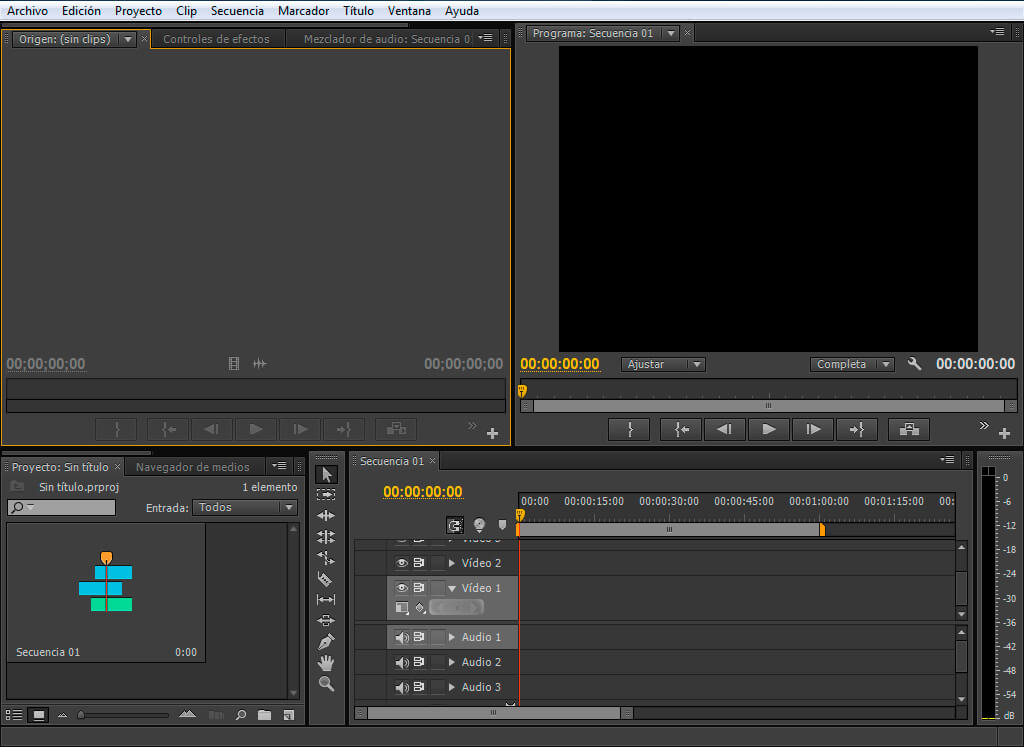Image resolution: width=1024 pixels, height=747 pixels.
Task: Toggle Vídeo 1 track visibility eye
Action: [x=402, y=588]
